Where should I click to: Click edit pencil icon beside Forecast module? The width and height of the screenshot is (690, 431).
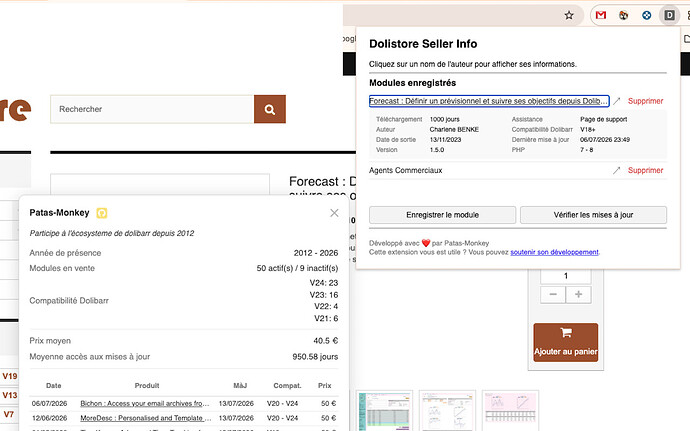click(x=617, y=101)
